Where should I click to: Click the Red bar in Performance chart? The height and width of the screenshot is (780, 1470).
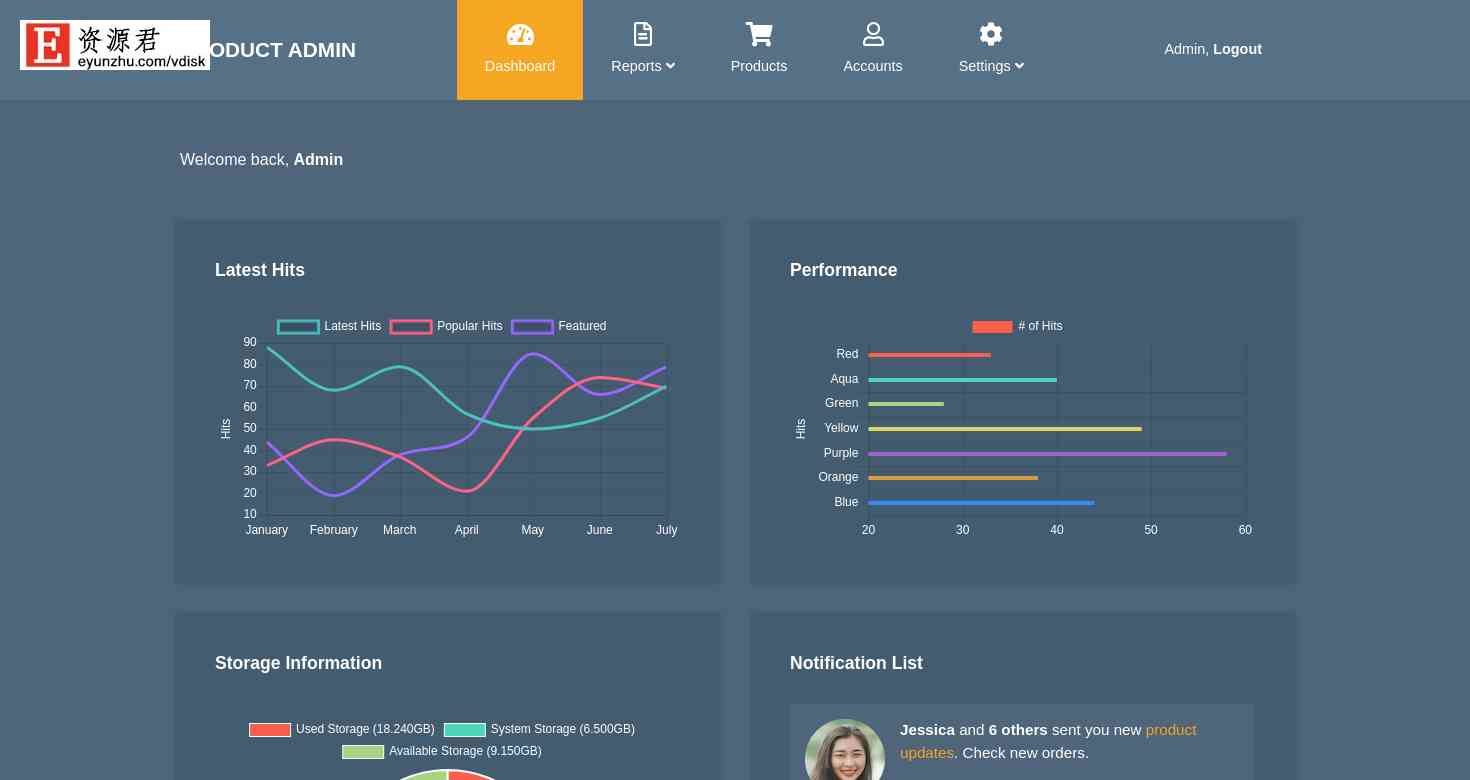(929, 355)
